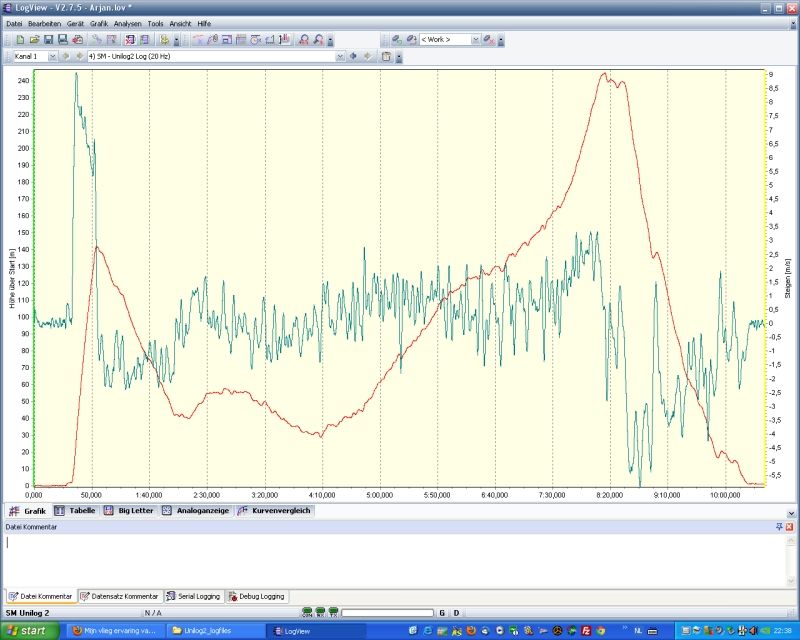Click the table grid toolbar icon
The height and width of the screenshot is (640, 800).
click(x=241, y=40)
